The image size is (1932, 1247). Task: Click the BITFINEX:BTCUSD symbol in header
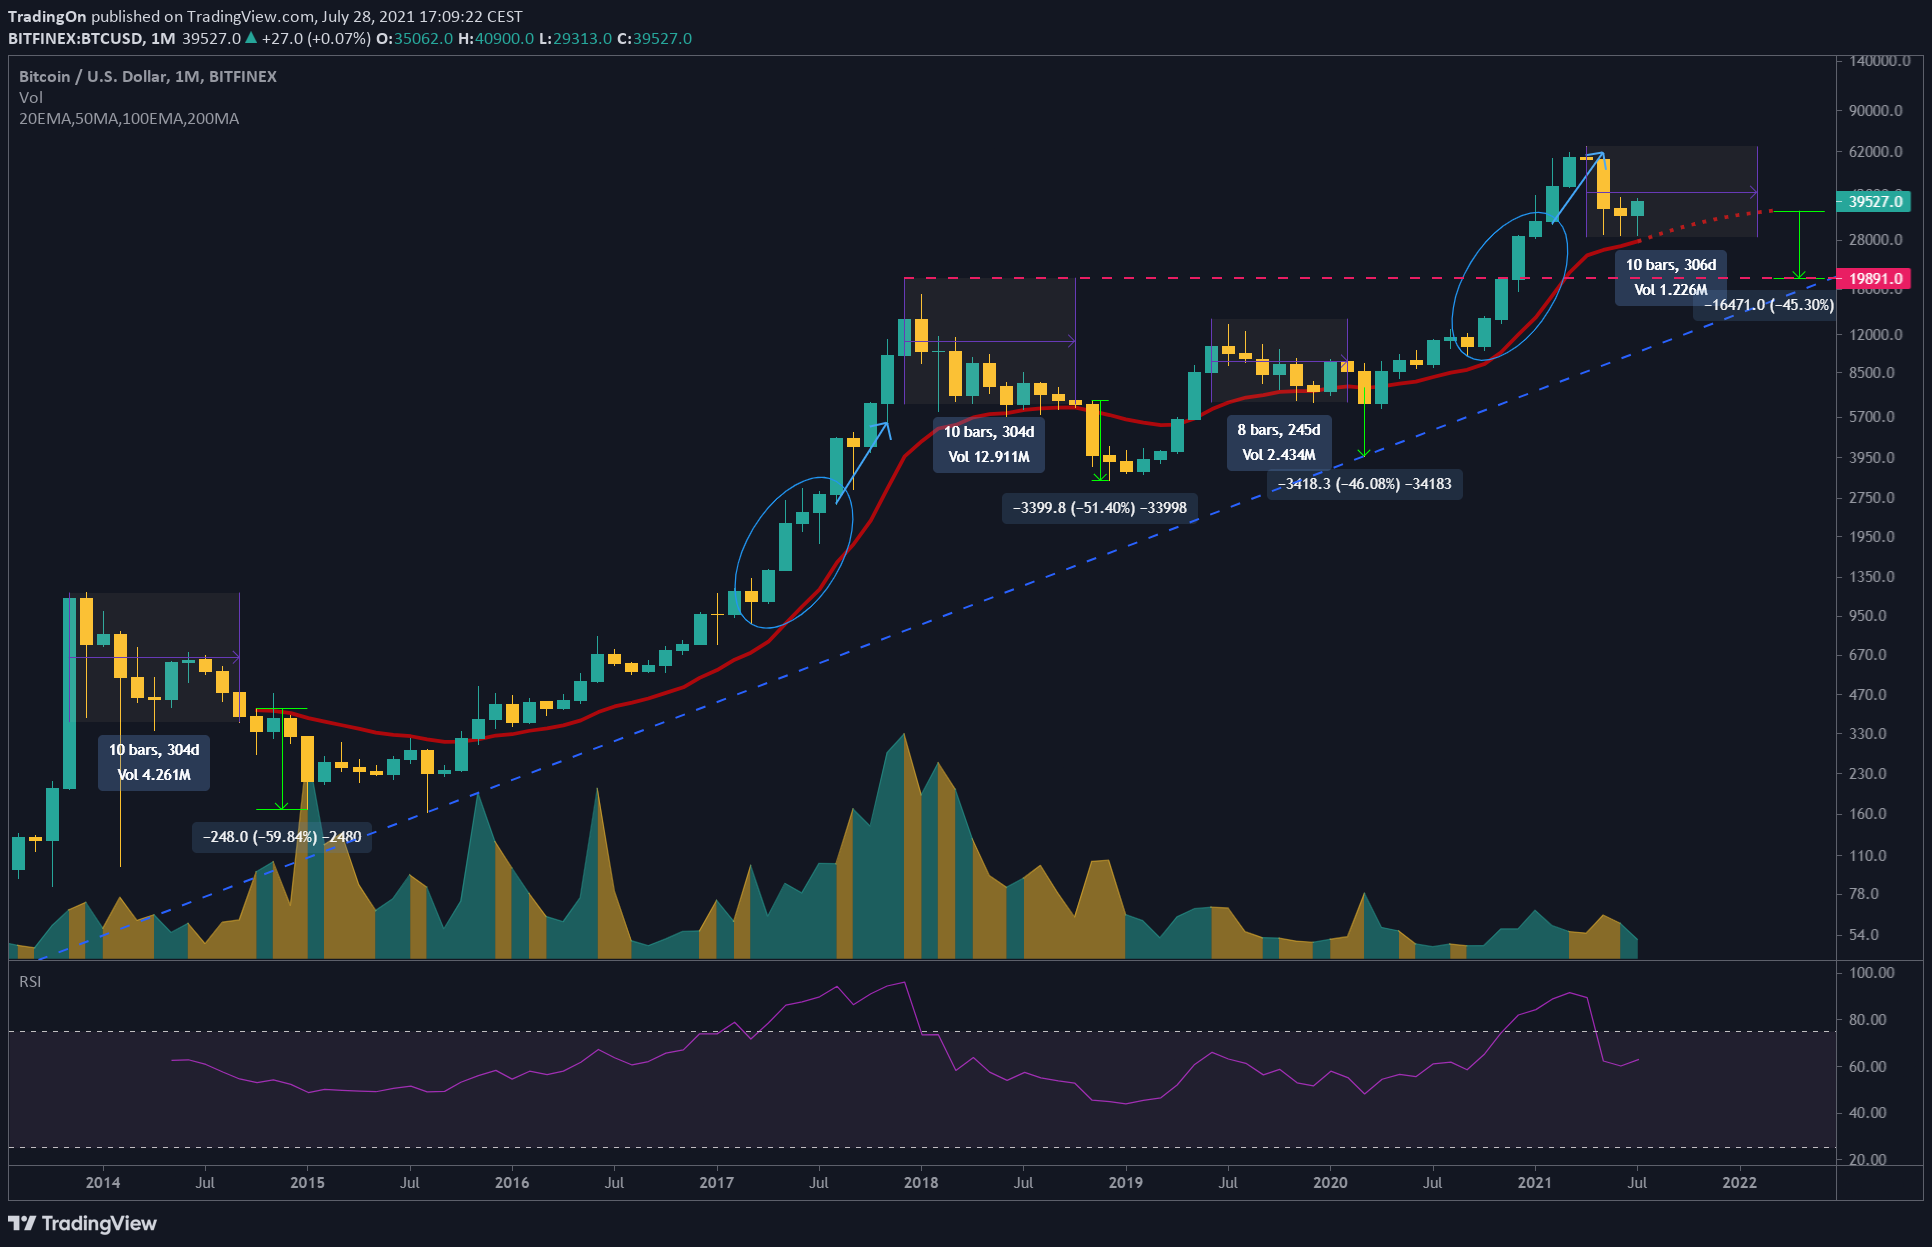point(75,38)
